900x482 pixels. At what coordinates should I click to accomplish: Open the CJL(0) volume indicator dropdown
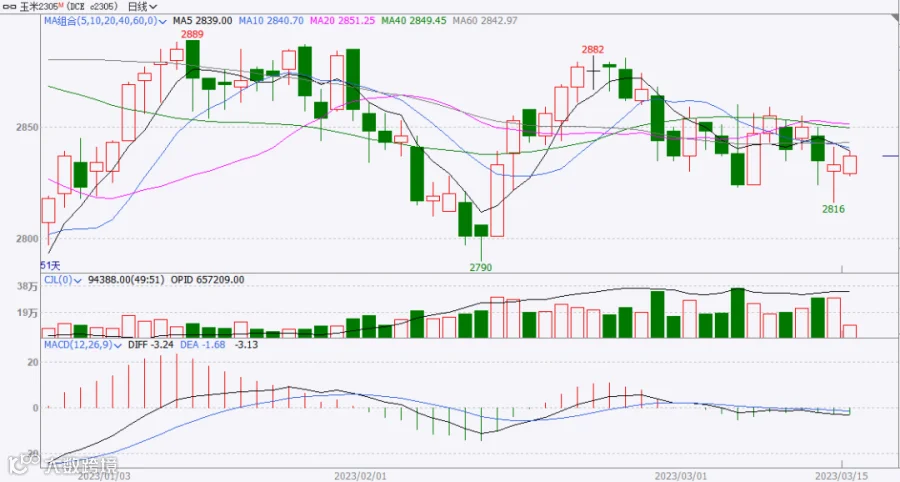[64, 280]
